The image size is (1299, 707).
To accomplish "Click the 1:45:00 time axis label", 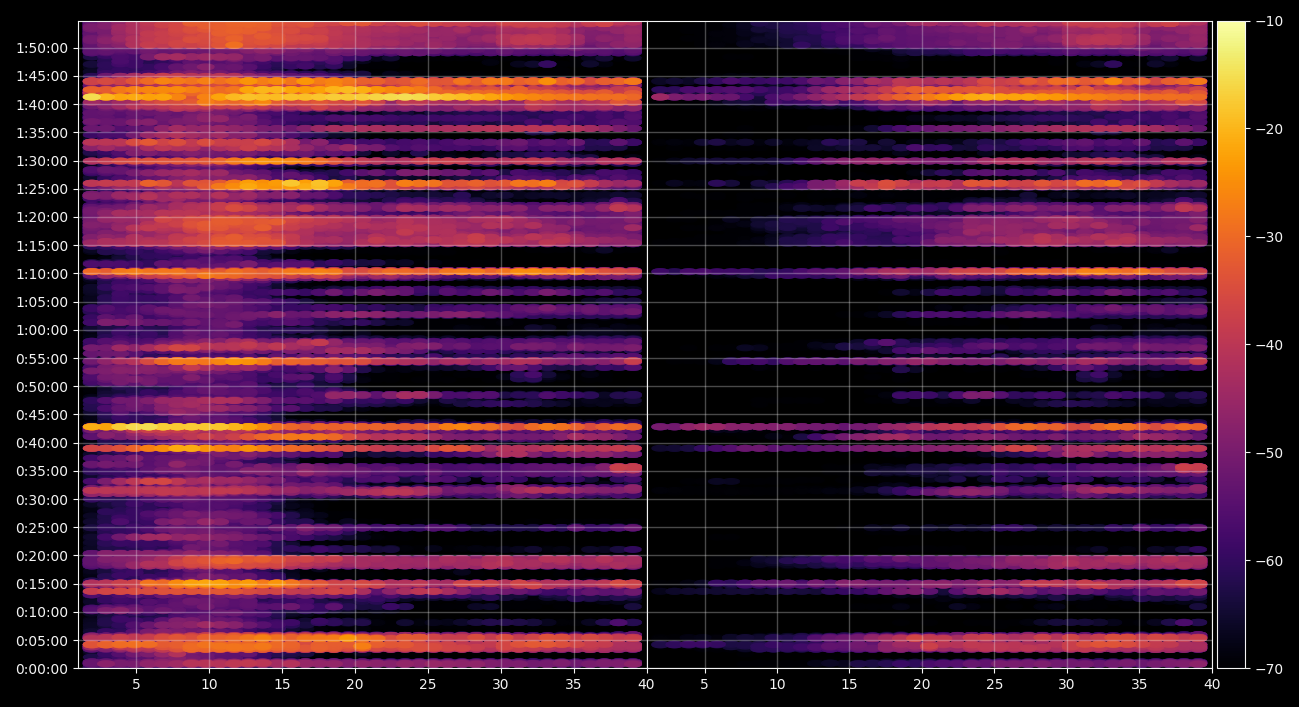I will pos(41,76).
